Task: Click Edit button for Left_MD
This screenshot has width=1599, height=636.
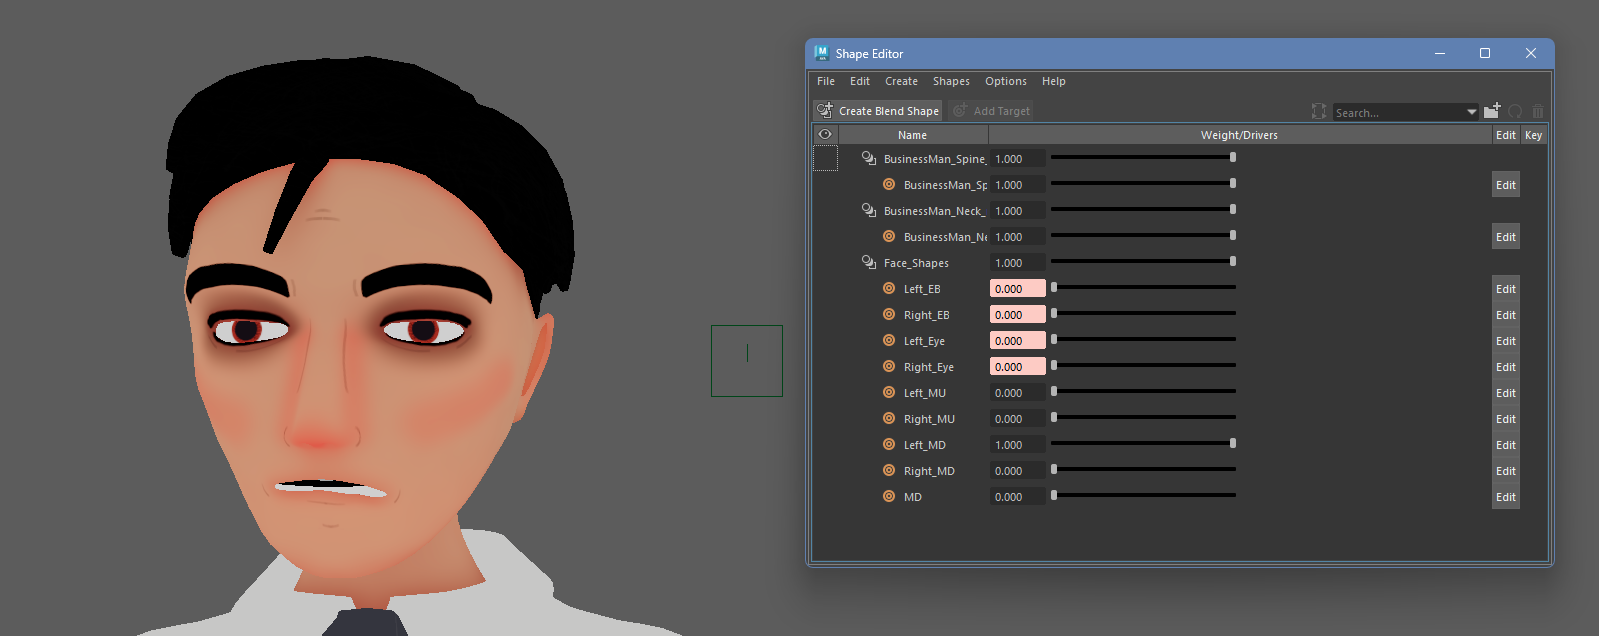Action: click(1506, 444)
